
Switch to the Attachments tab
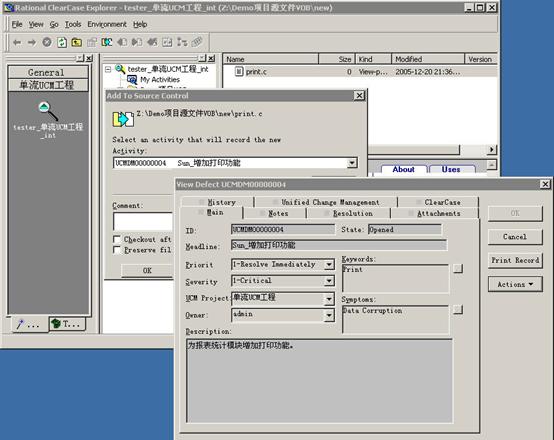point(435,213)
